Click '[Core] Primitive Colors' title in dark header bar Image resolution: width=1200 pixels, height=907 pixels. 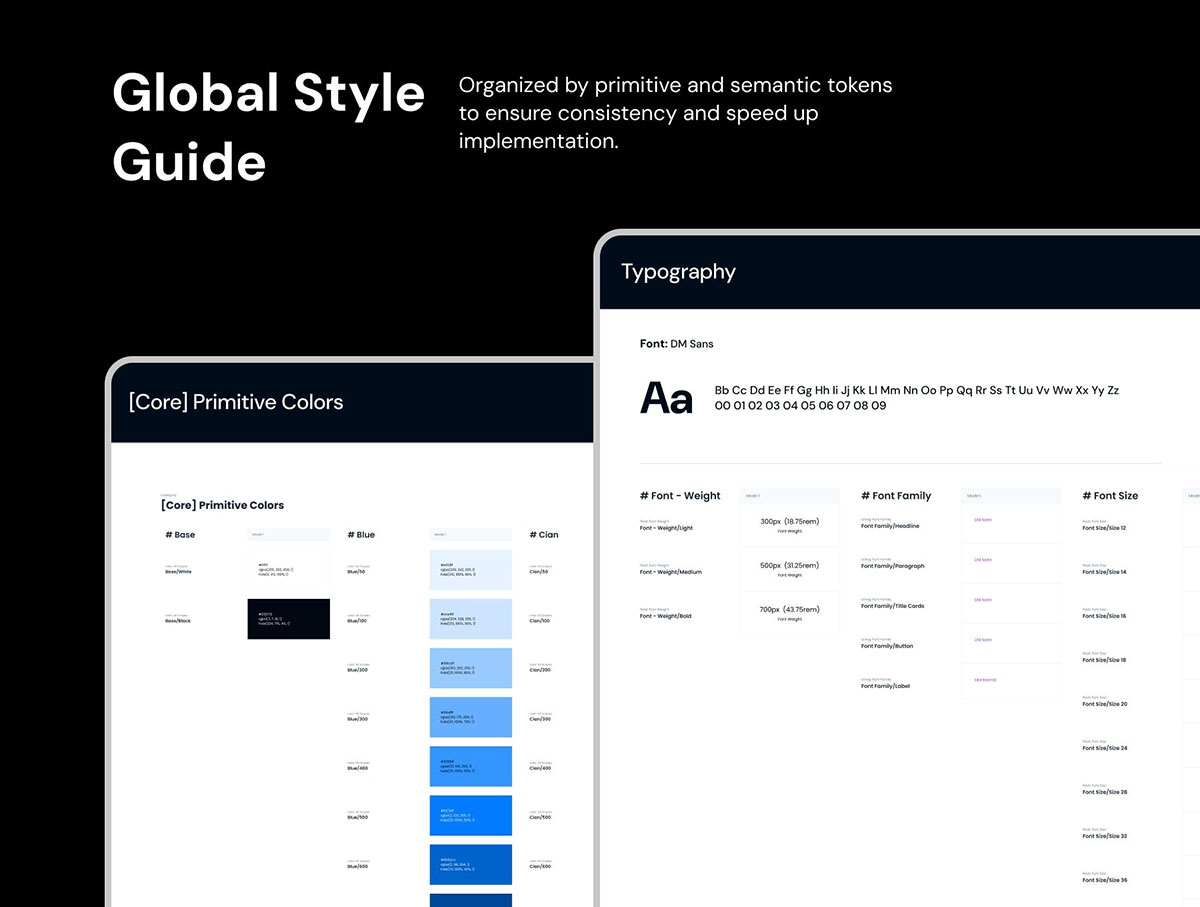pos(236,402)
